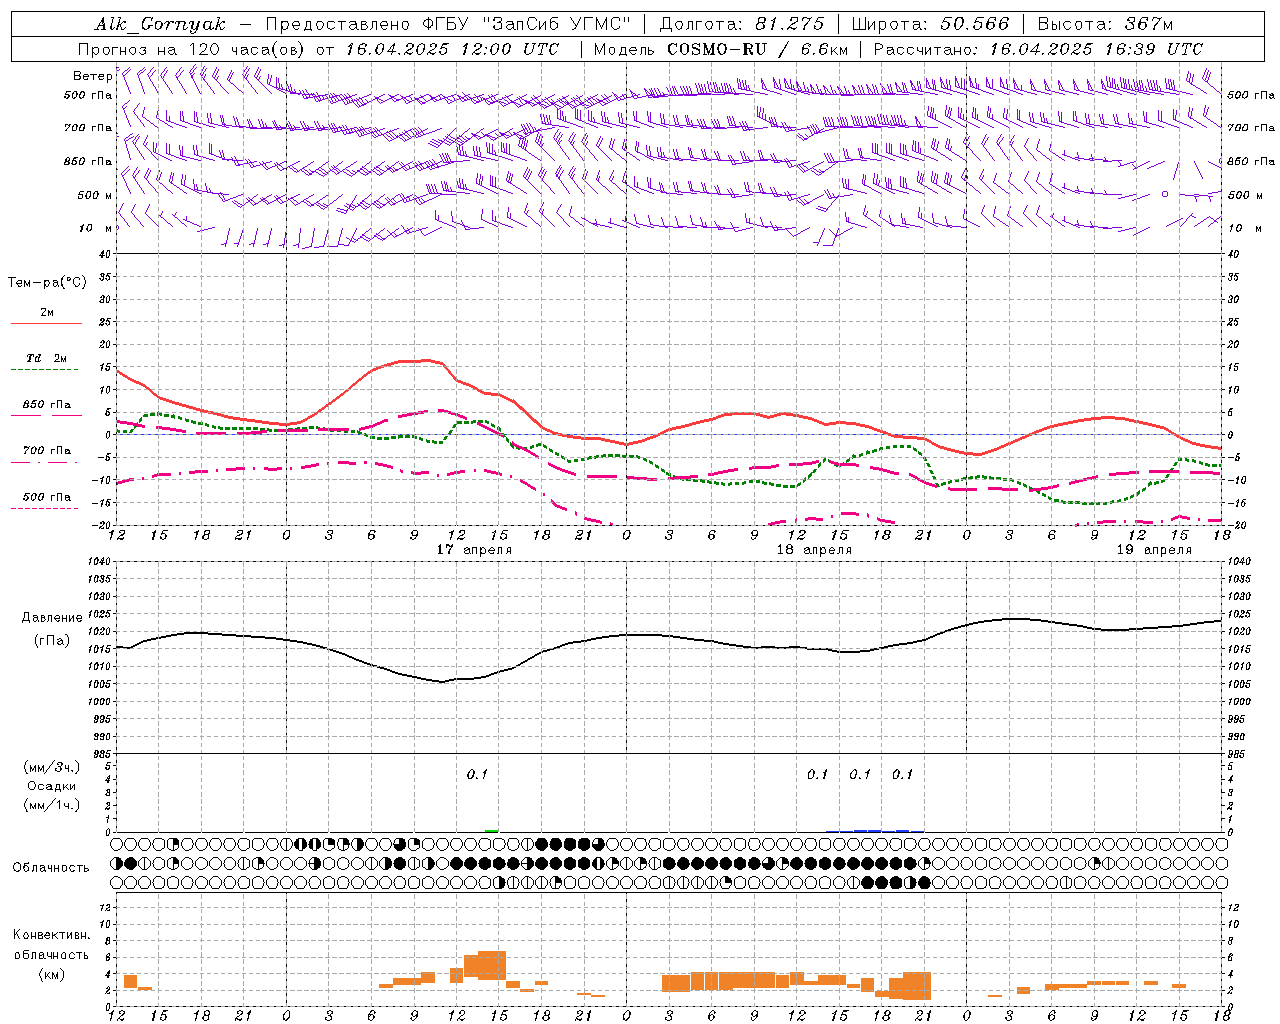Click the '10 м' wind level label on left
Viewport: 1280px width, 1024px height.
tap(97, 229)
